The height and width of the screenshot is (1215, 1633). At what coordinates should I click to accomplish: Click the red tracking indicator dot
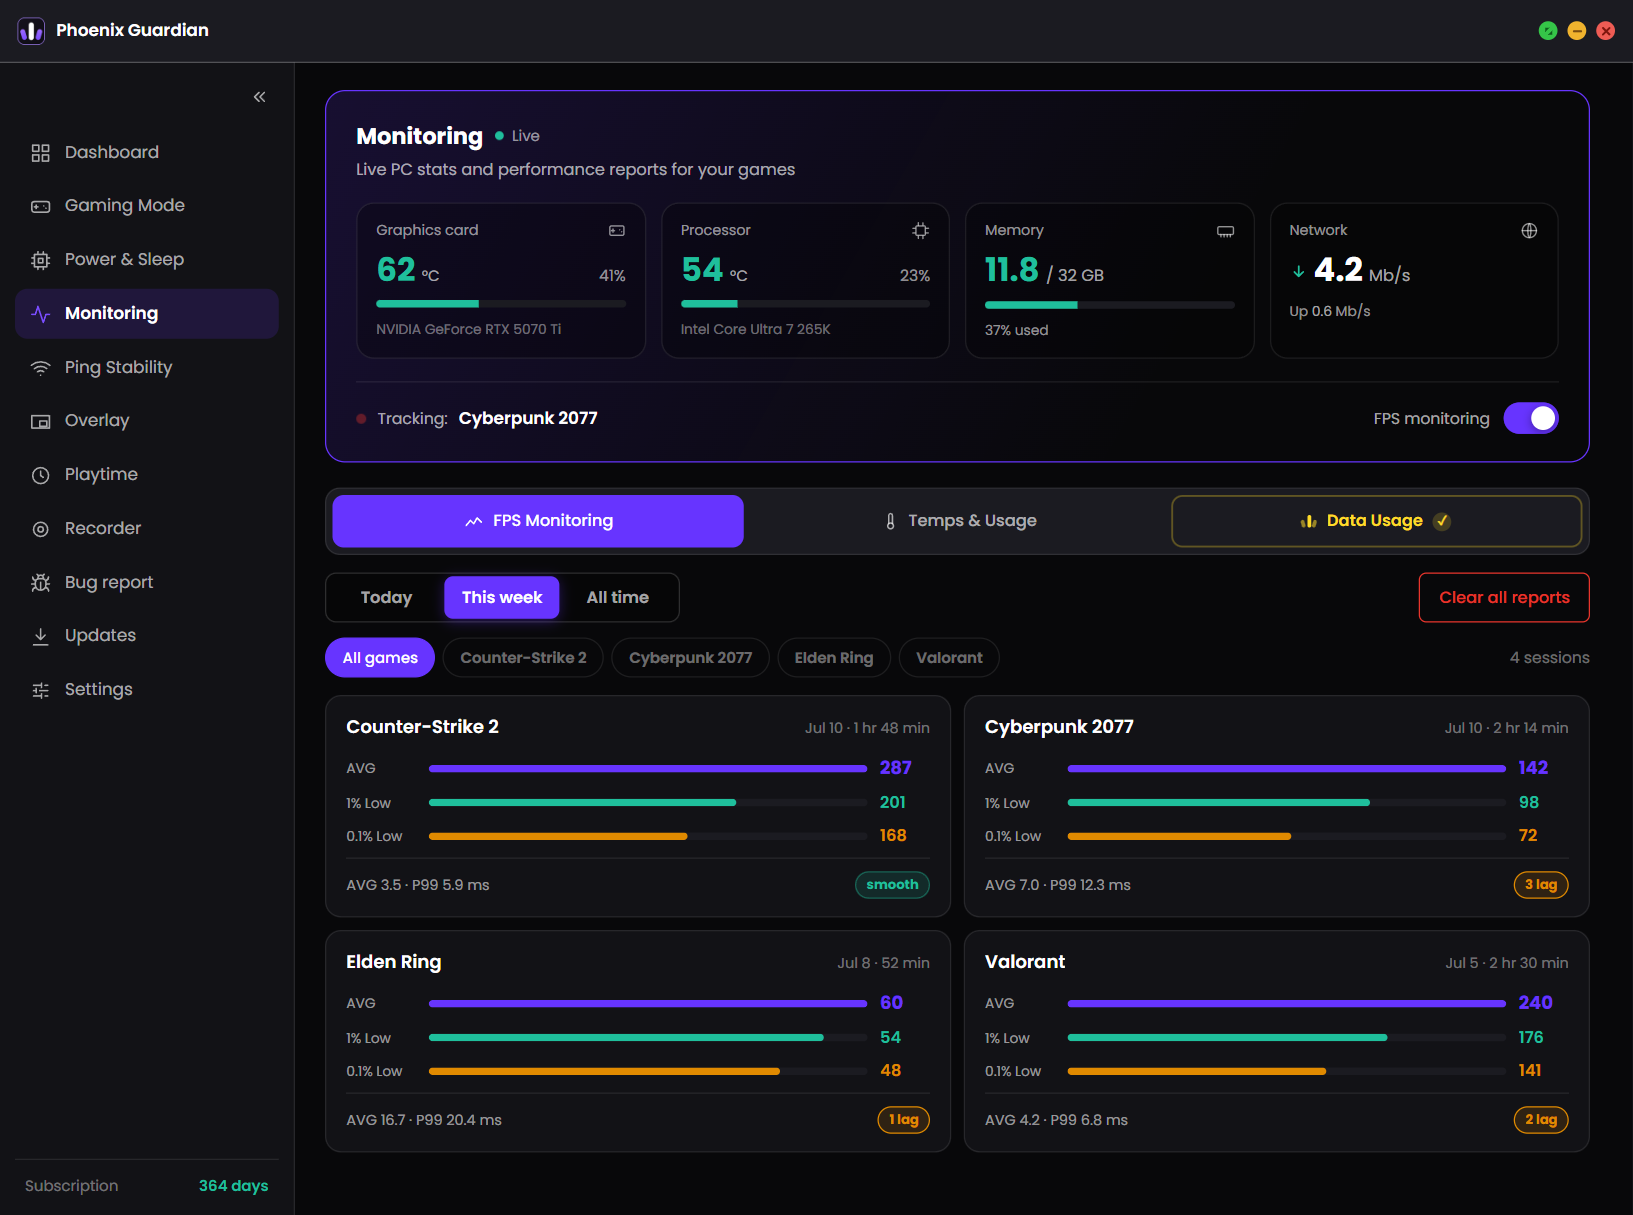click(361, 419)
